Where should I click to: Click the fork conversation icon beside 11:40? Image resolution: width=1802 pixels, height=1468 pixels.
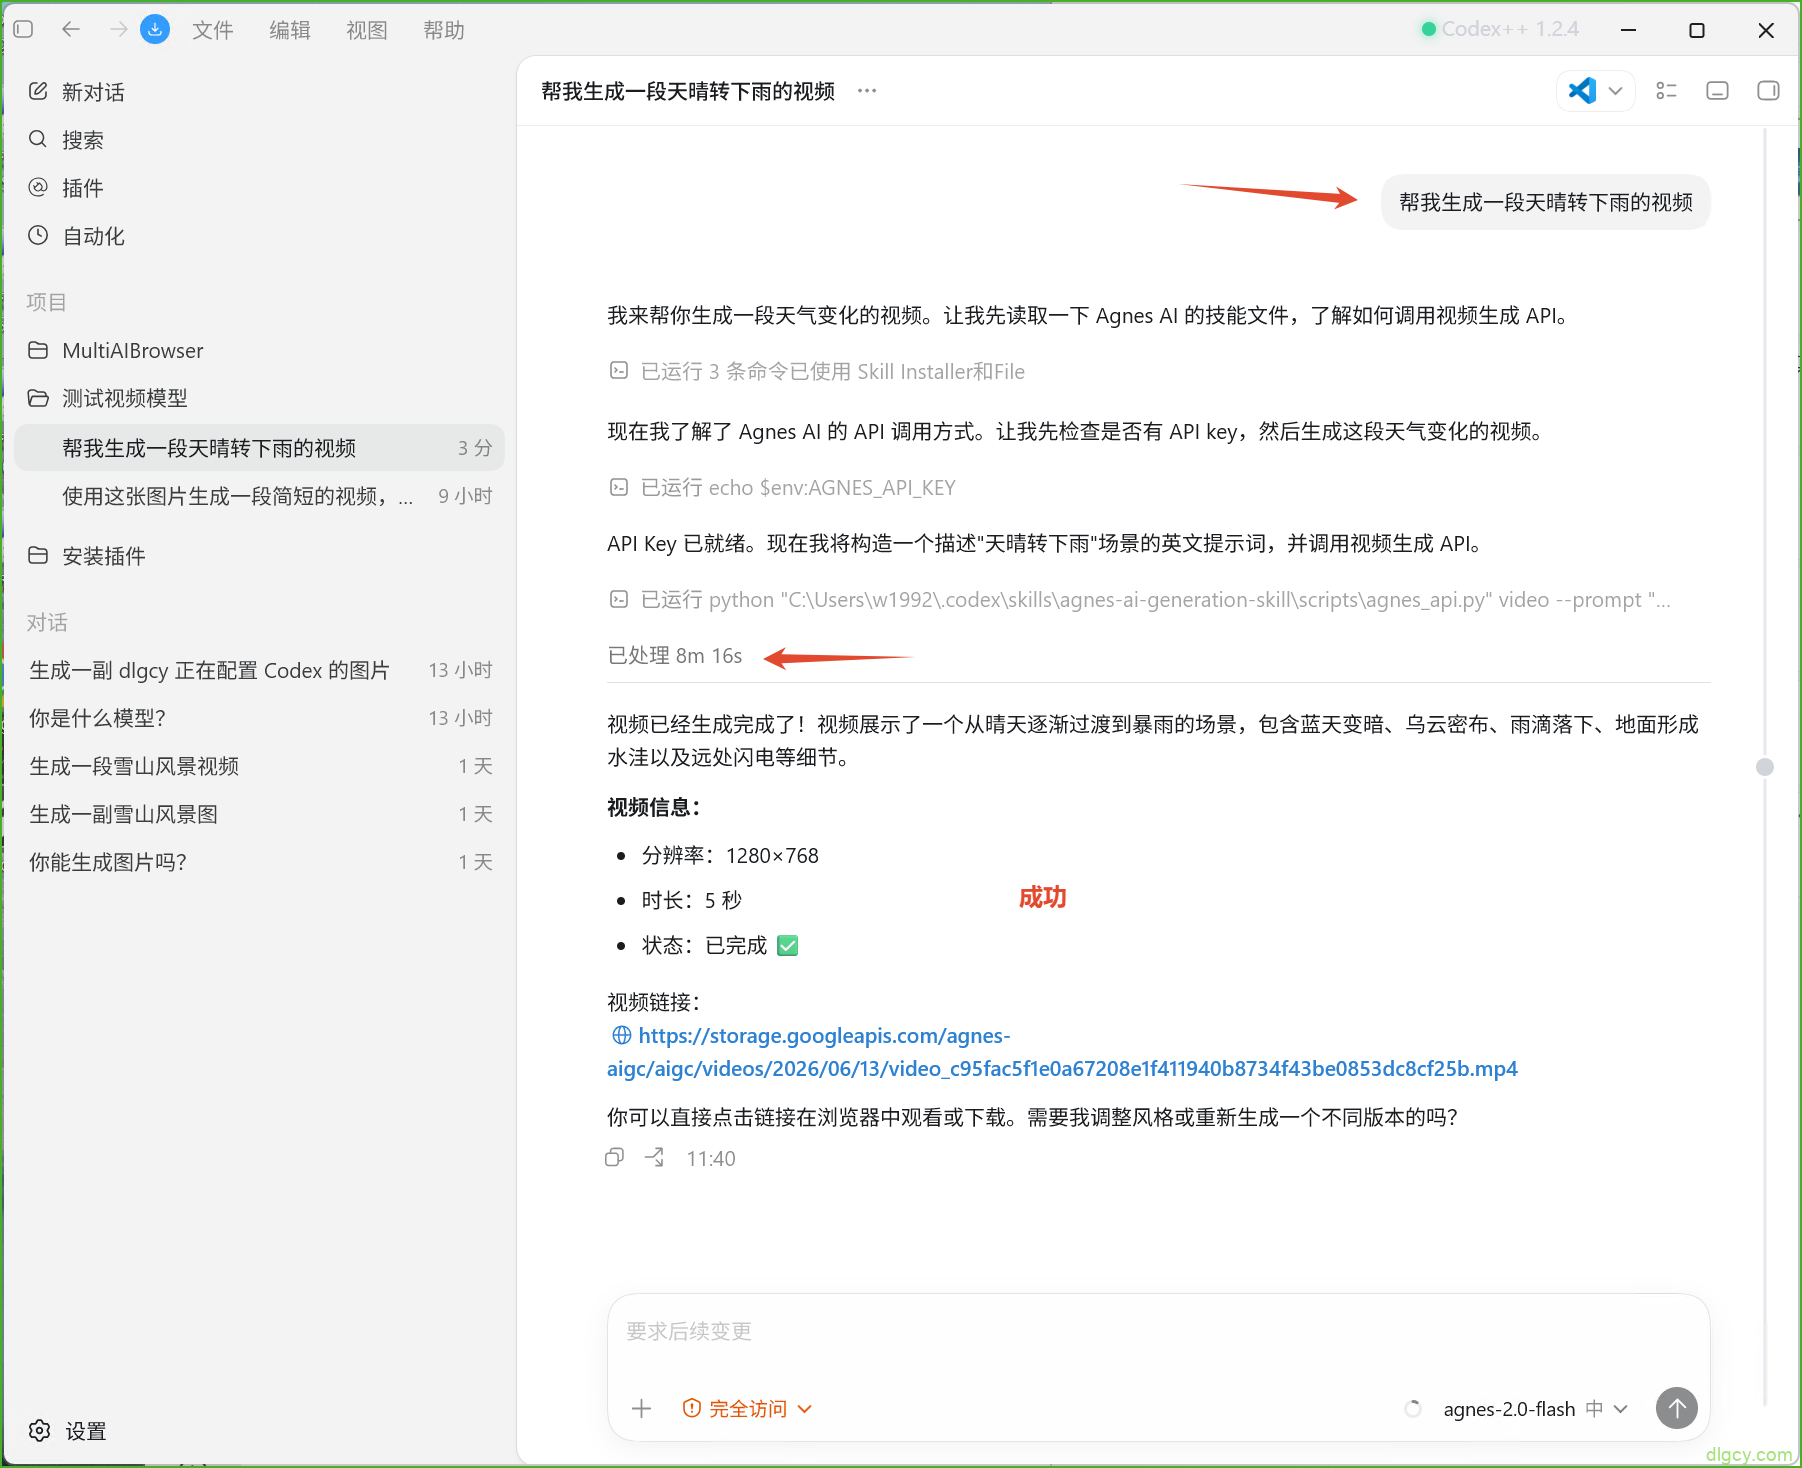655,1157
